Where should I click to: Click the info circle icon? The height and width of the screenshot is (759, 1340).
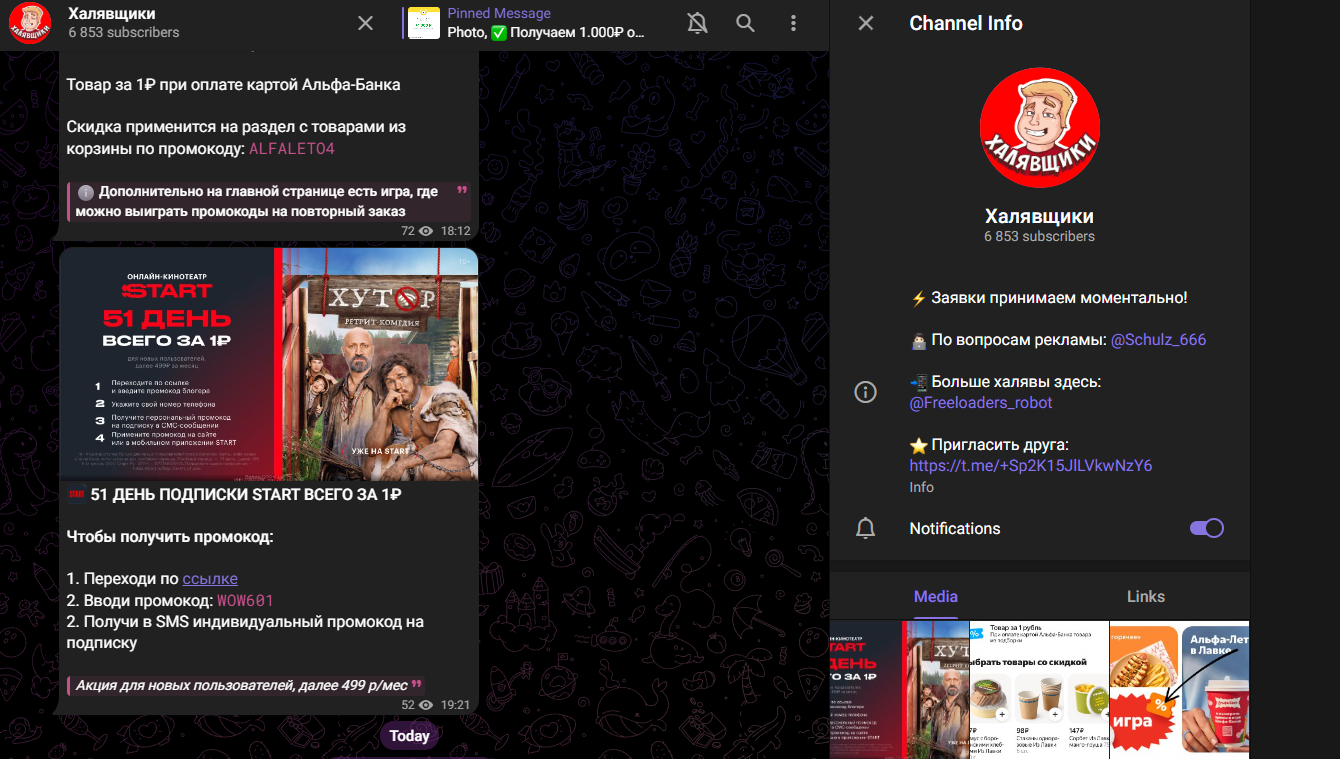tap(866, 392)
